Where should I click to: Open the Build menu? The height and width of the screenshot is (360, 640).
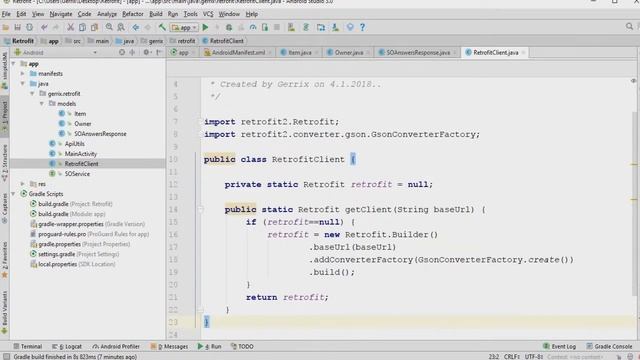point(156,14)
